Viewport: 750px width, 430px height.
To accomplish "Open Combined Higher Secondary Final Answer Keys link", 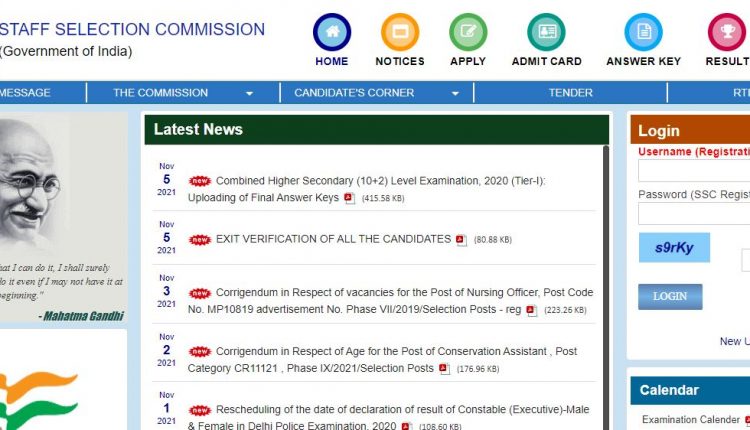I will tap(366, 189).
